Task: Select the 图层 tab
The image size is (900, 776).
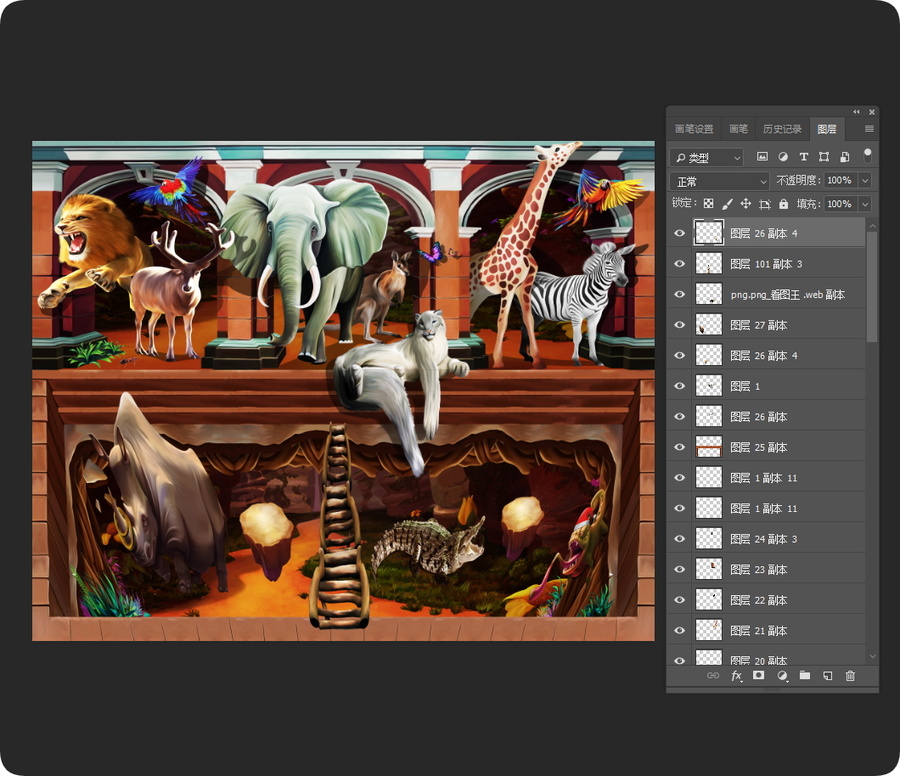Action: click(827, 129)
